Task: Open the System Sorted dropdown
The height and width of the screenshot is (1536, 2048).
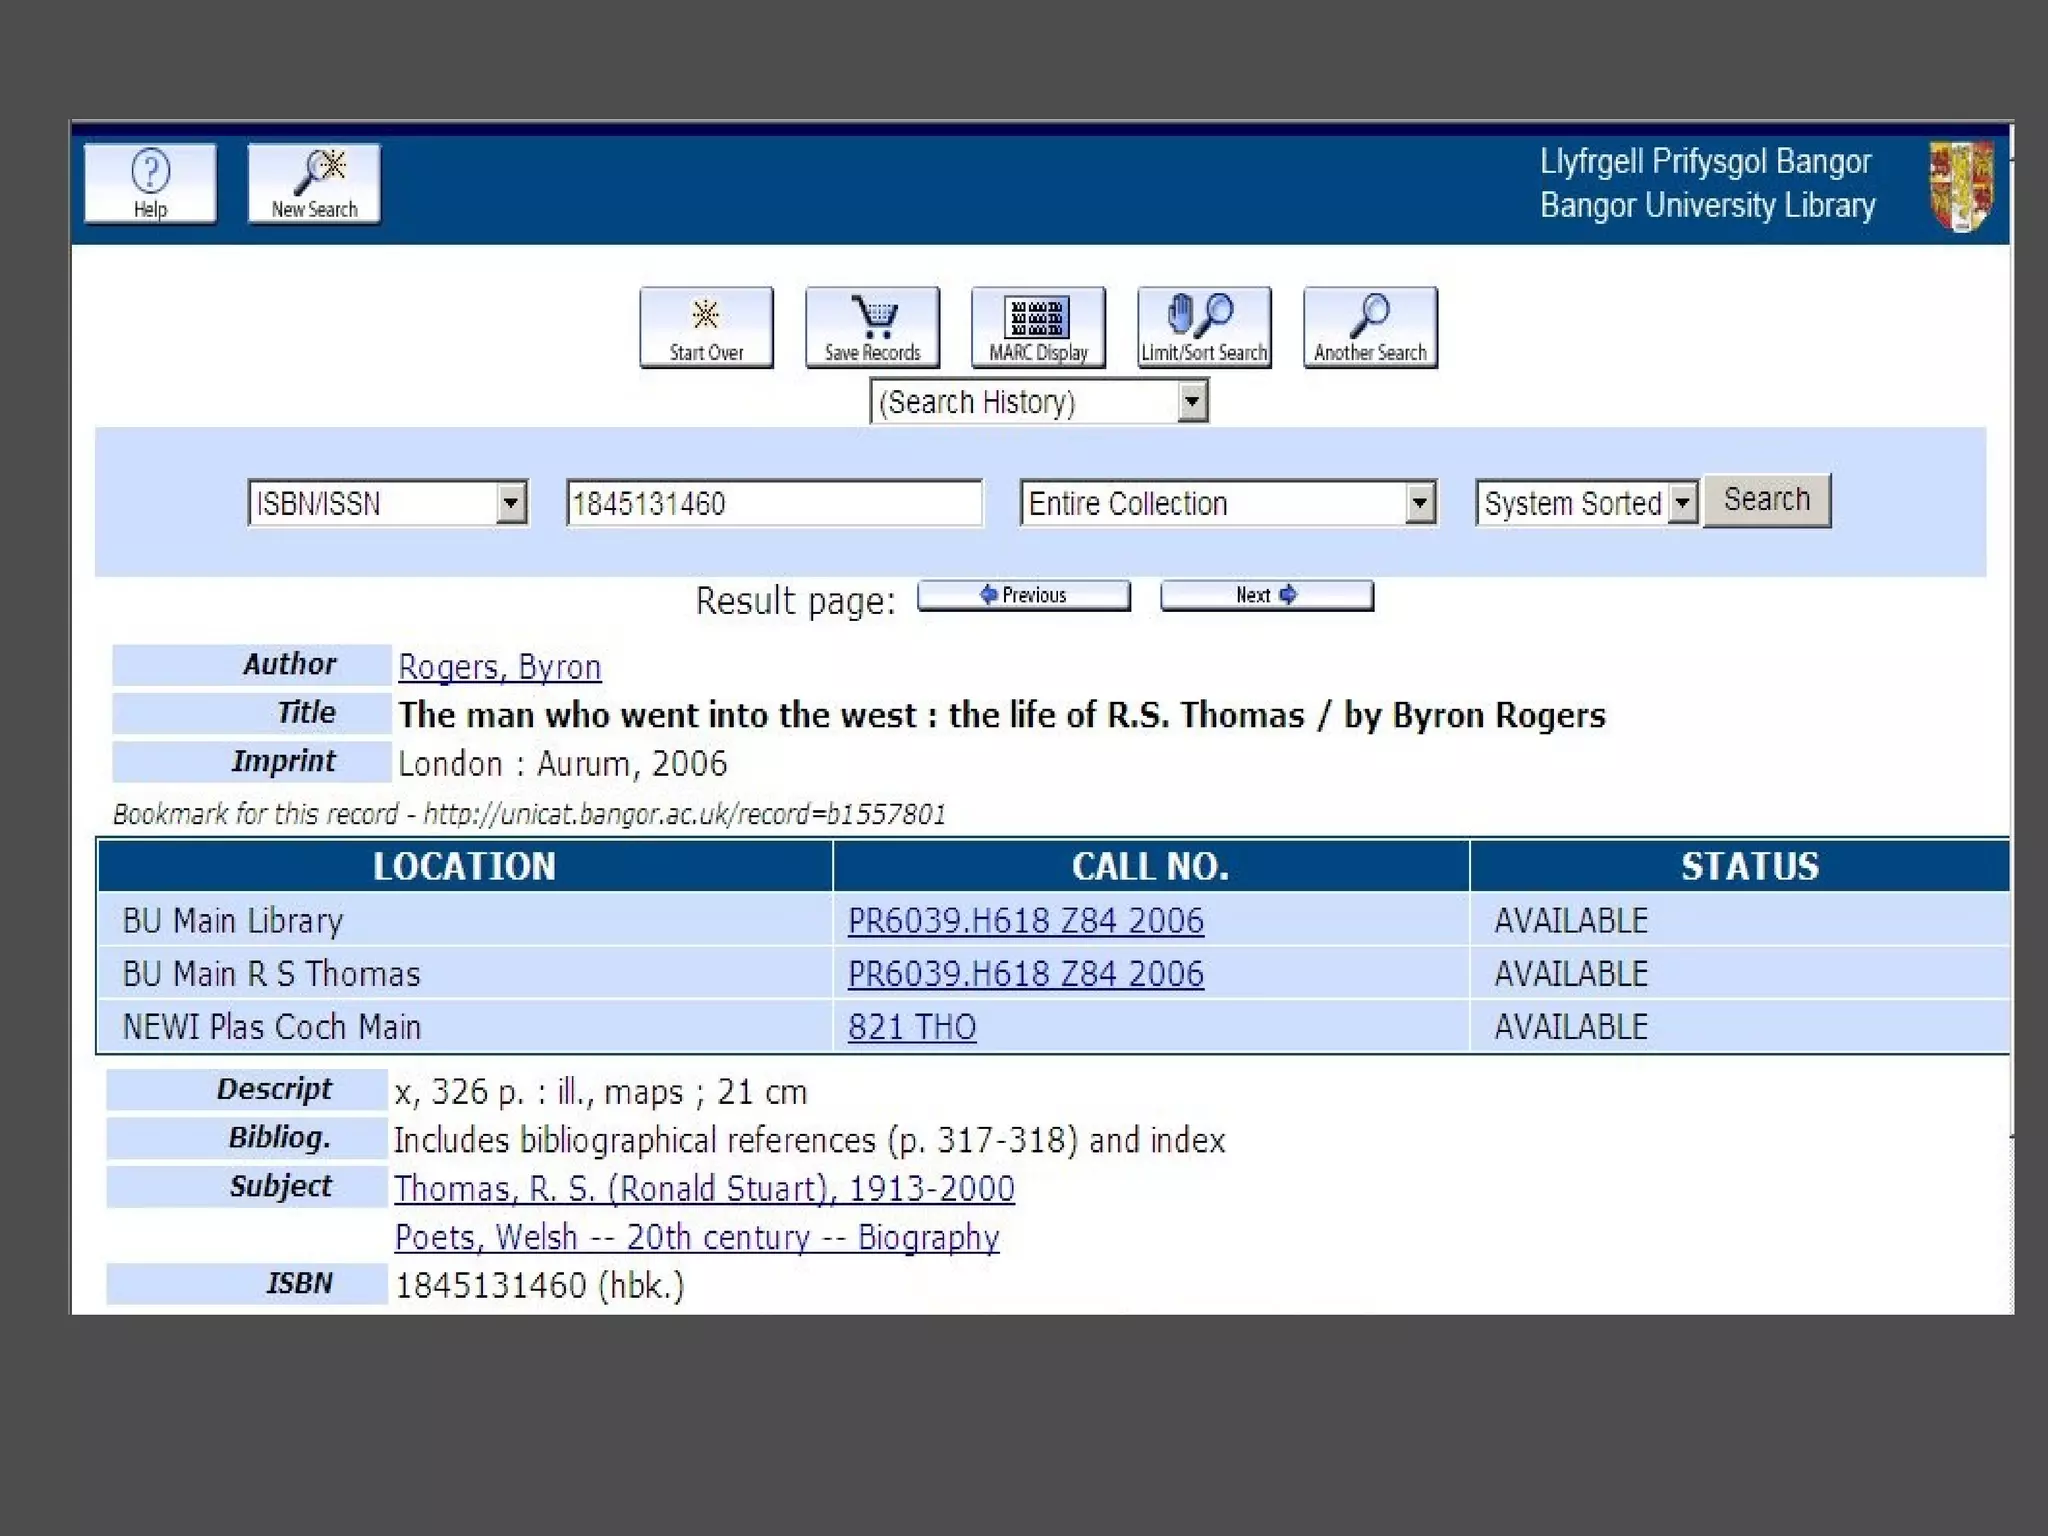Action: (x=1684, y=503)
